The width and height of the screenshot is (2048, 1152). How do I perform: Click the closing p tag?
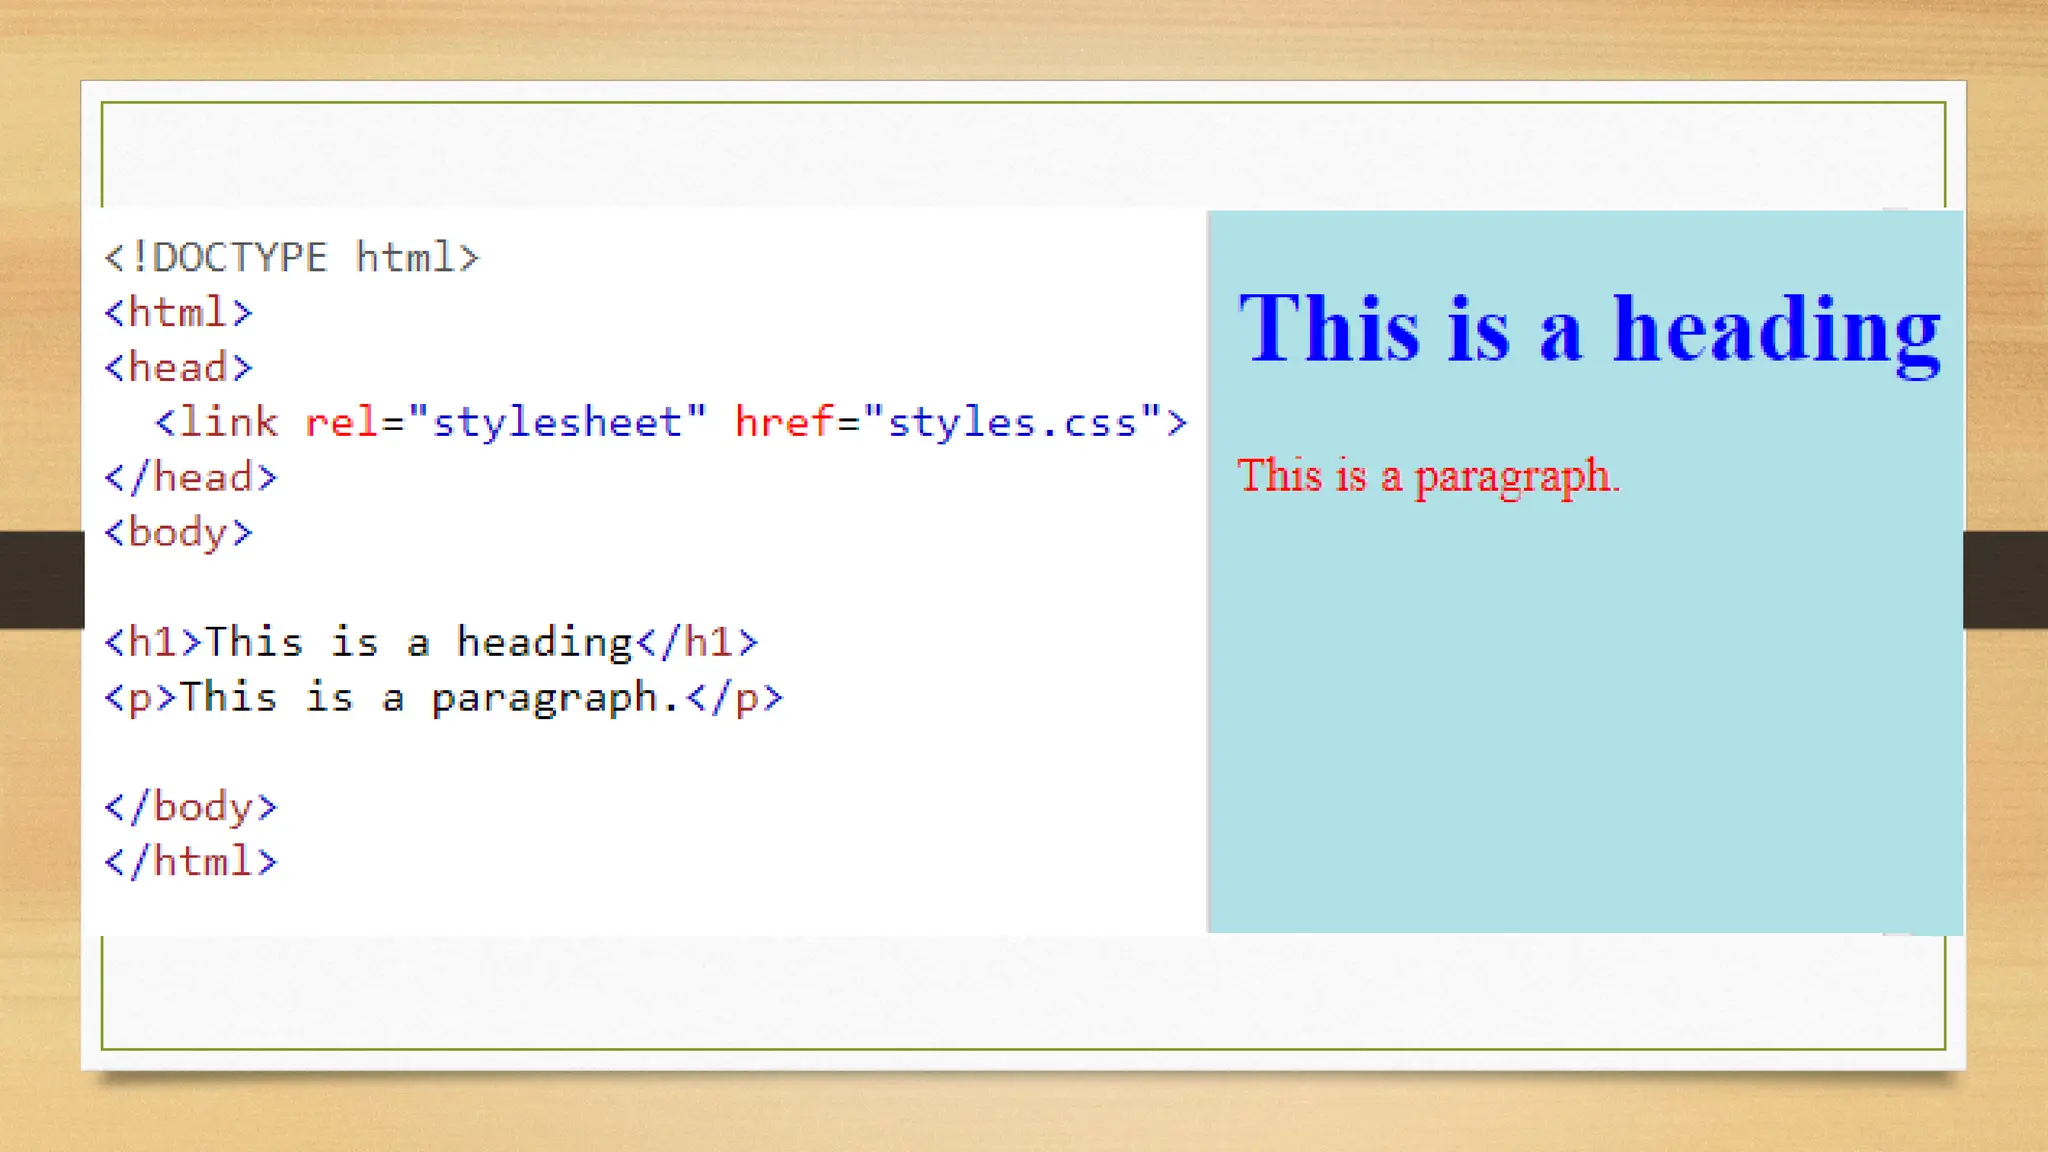(735, 697)
